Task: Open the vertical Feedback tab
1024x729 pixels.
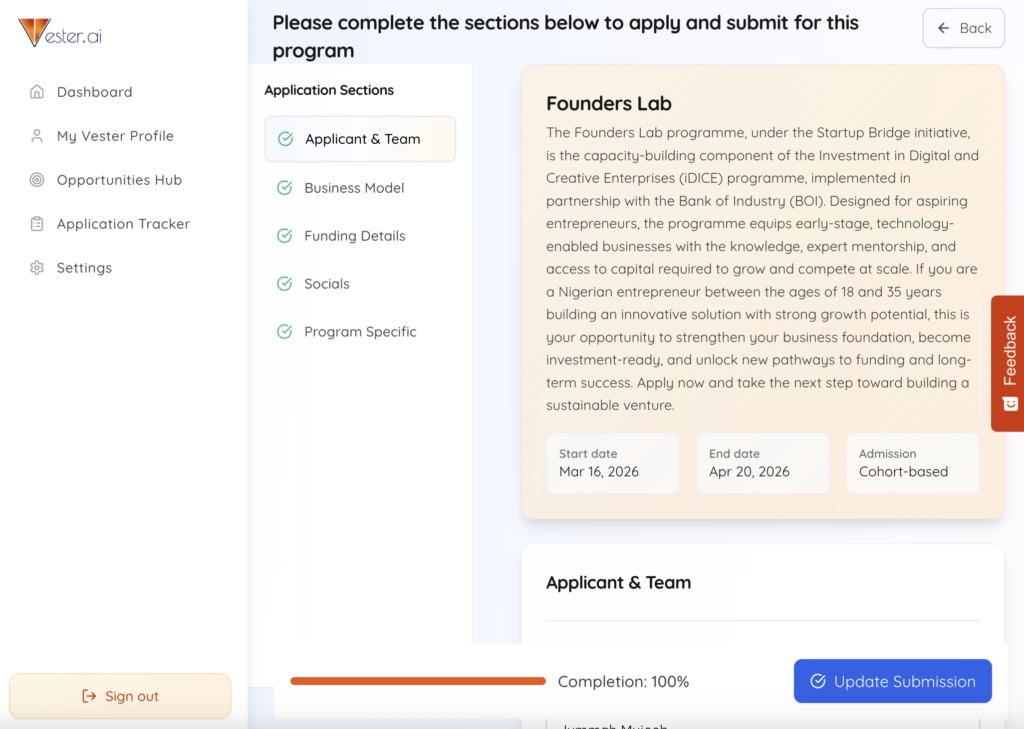Action: [1008, 350]
